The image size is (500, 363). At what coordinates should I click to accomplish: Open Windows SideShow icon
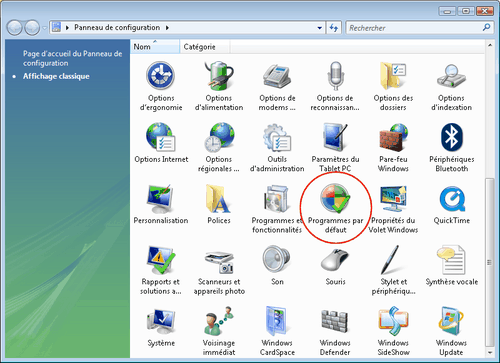coord(393,321)
